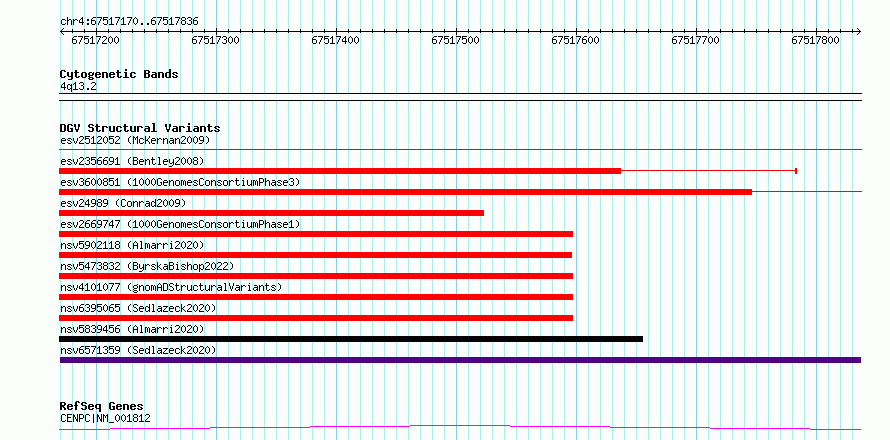The width and height of the screenshot is (890, 440).
Task: Click the thin red esv2512052 variant line
Action: click(x=460, y=149)
